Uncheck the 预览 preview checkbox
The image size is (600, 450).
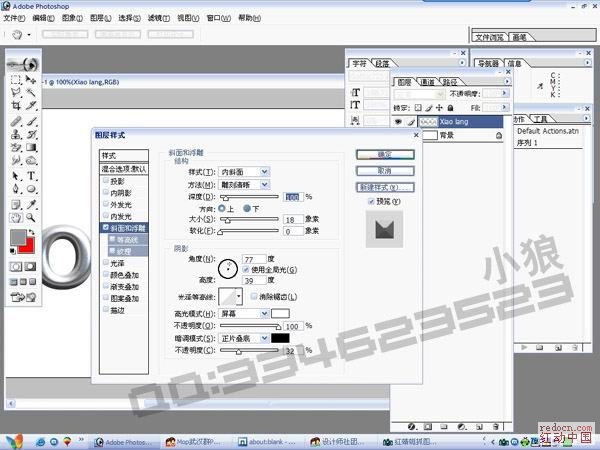click(x=371, y=201)
